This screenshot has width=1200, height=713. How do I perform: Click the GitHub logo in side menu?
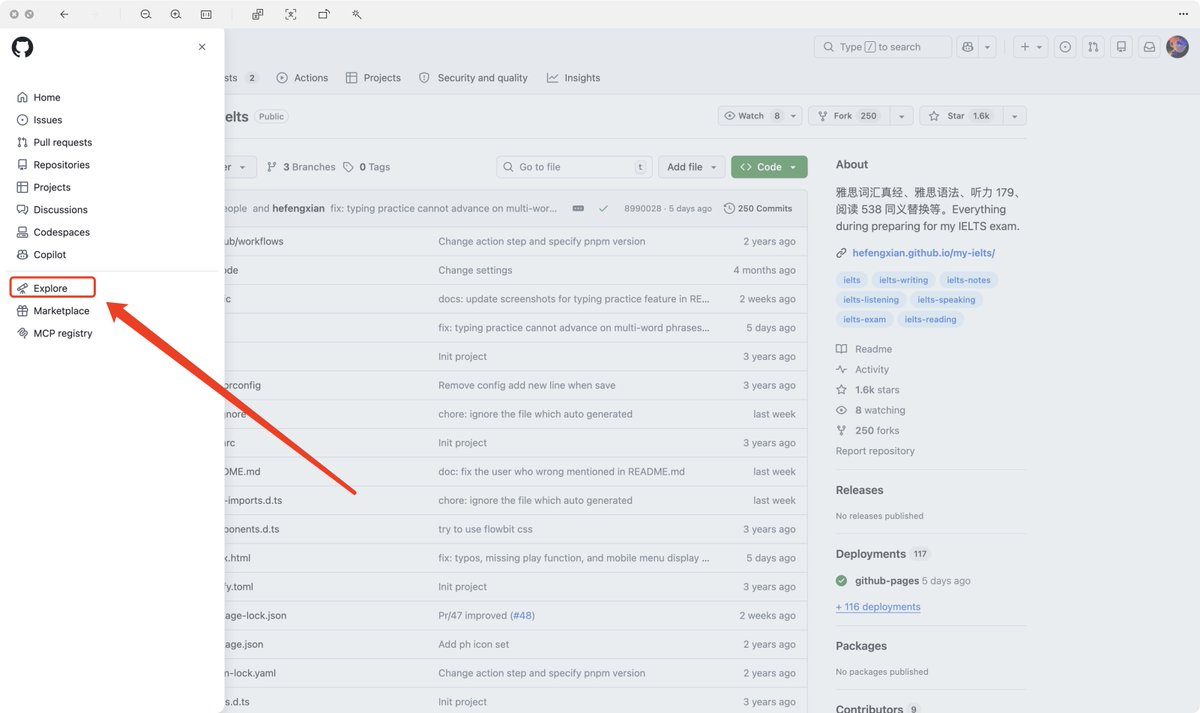click(x=22, y=47)
